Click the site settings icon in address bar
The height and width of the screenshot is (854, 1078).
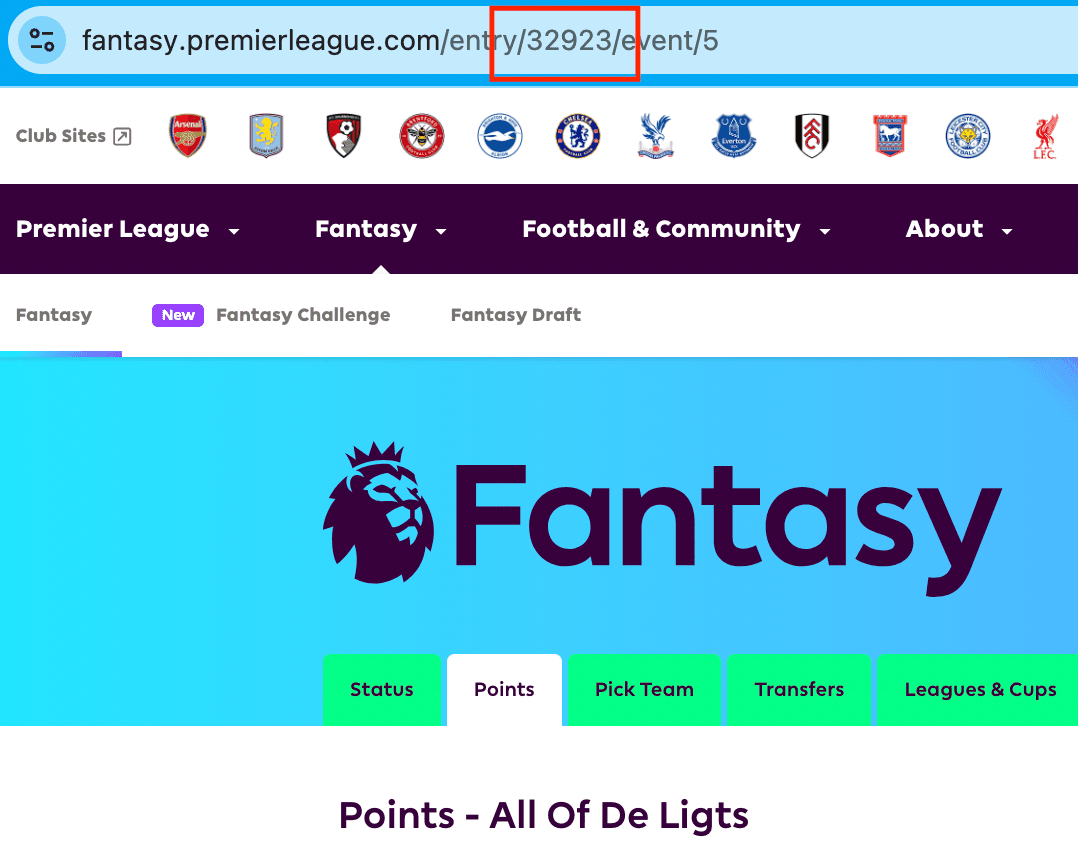[42, 41]
